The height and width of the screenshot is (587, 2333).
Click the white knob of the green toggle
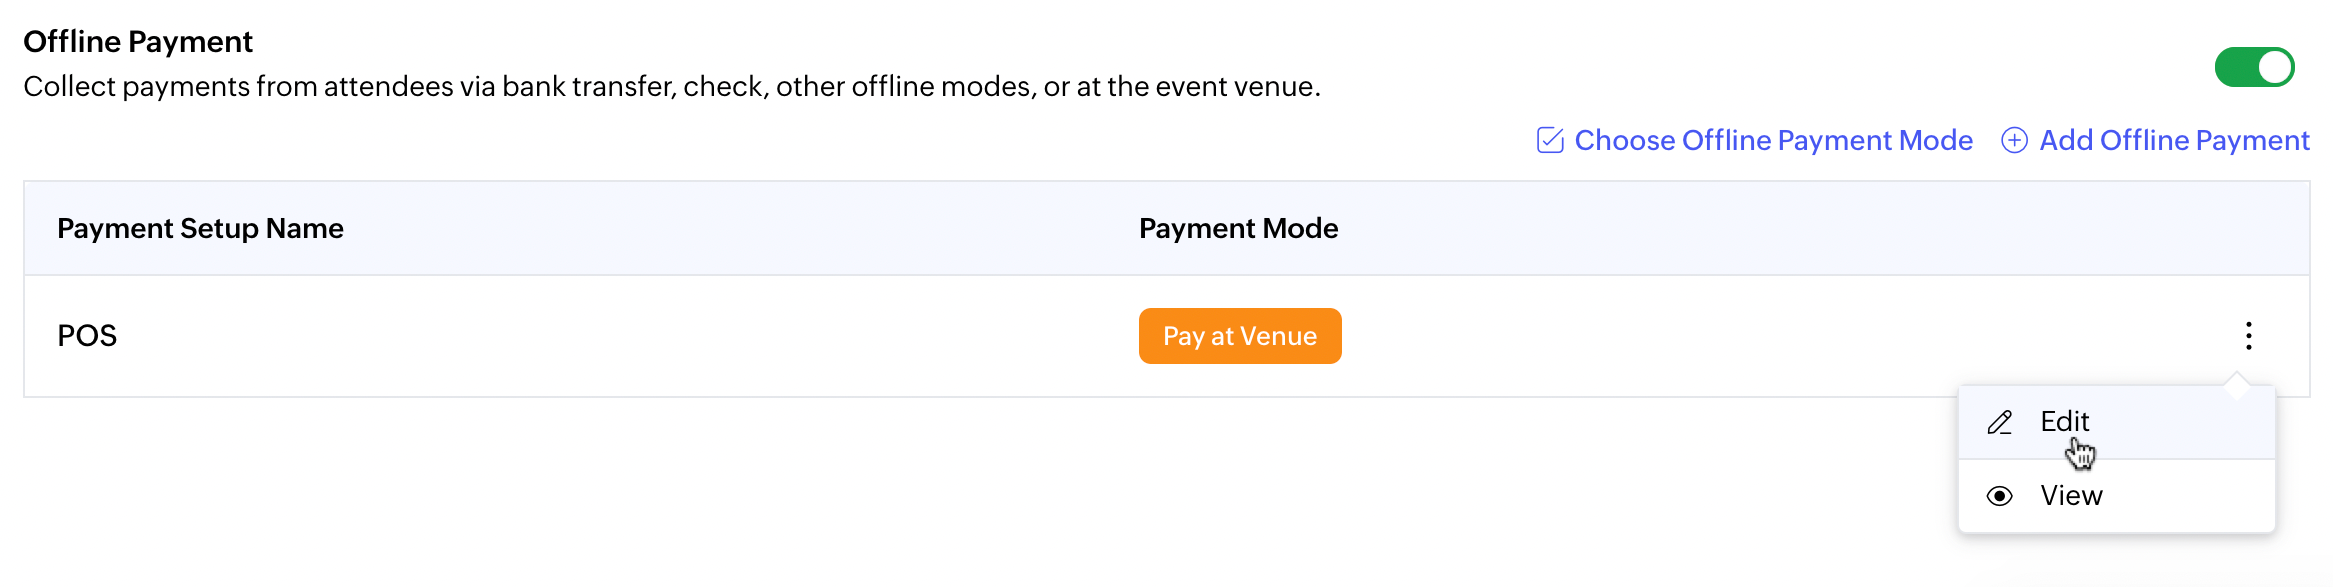(x=2274, y=67)
